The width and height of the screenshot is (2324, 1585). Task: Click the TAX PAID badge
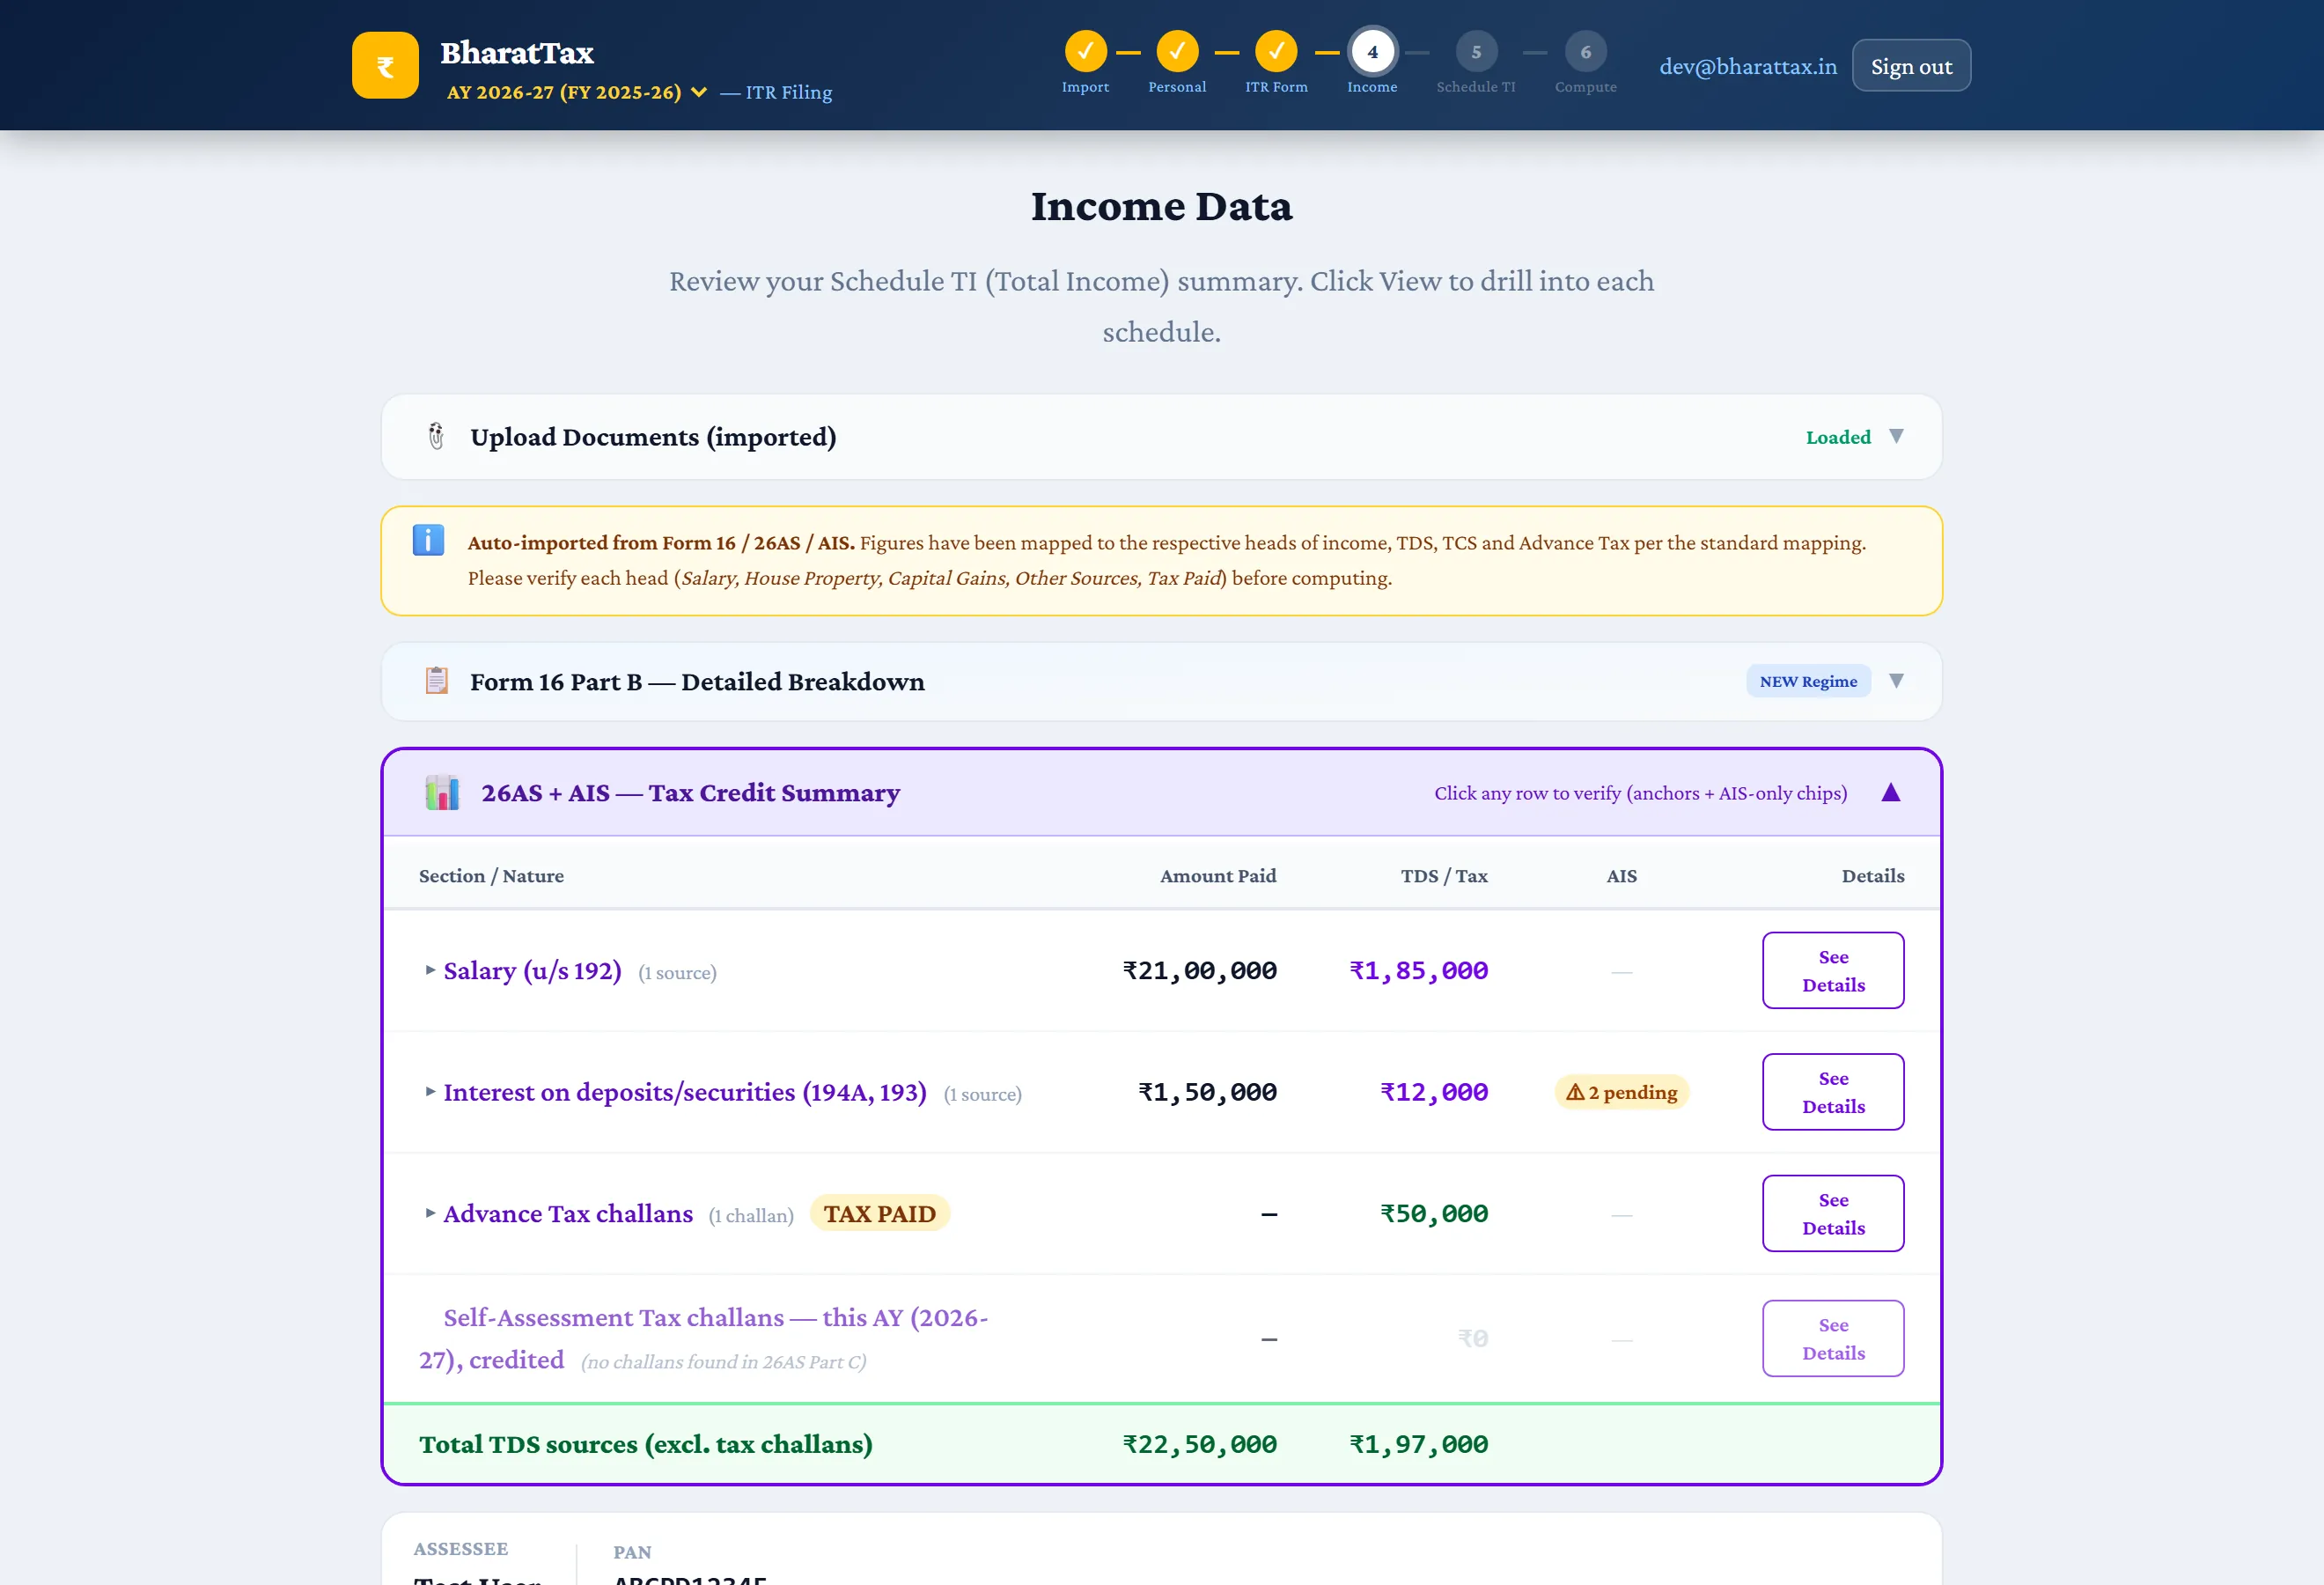pos(879,1213)
